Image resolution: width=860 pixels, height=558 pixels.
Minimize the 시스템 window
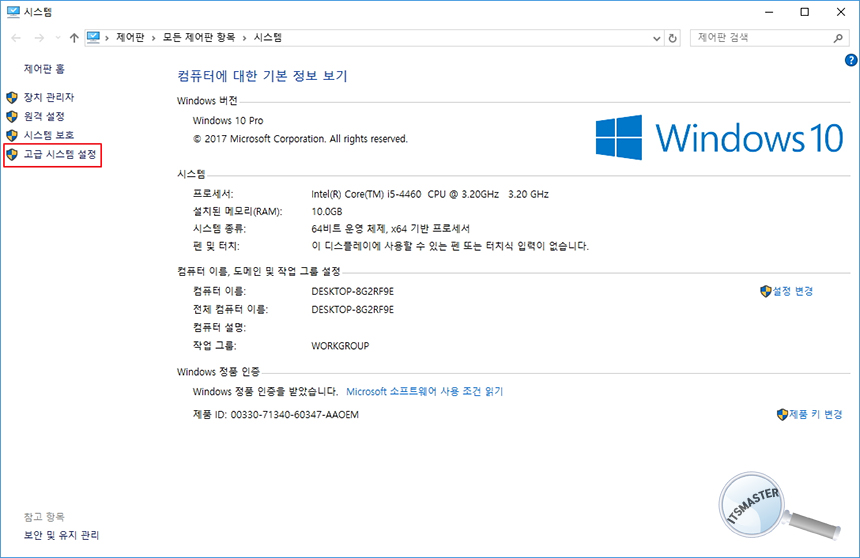pyautogui.click(x=769, y=12)
